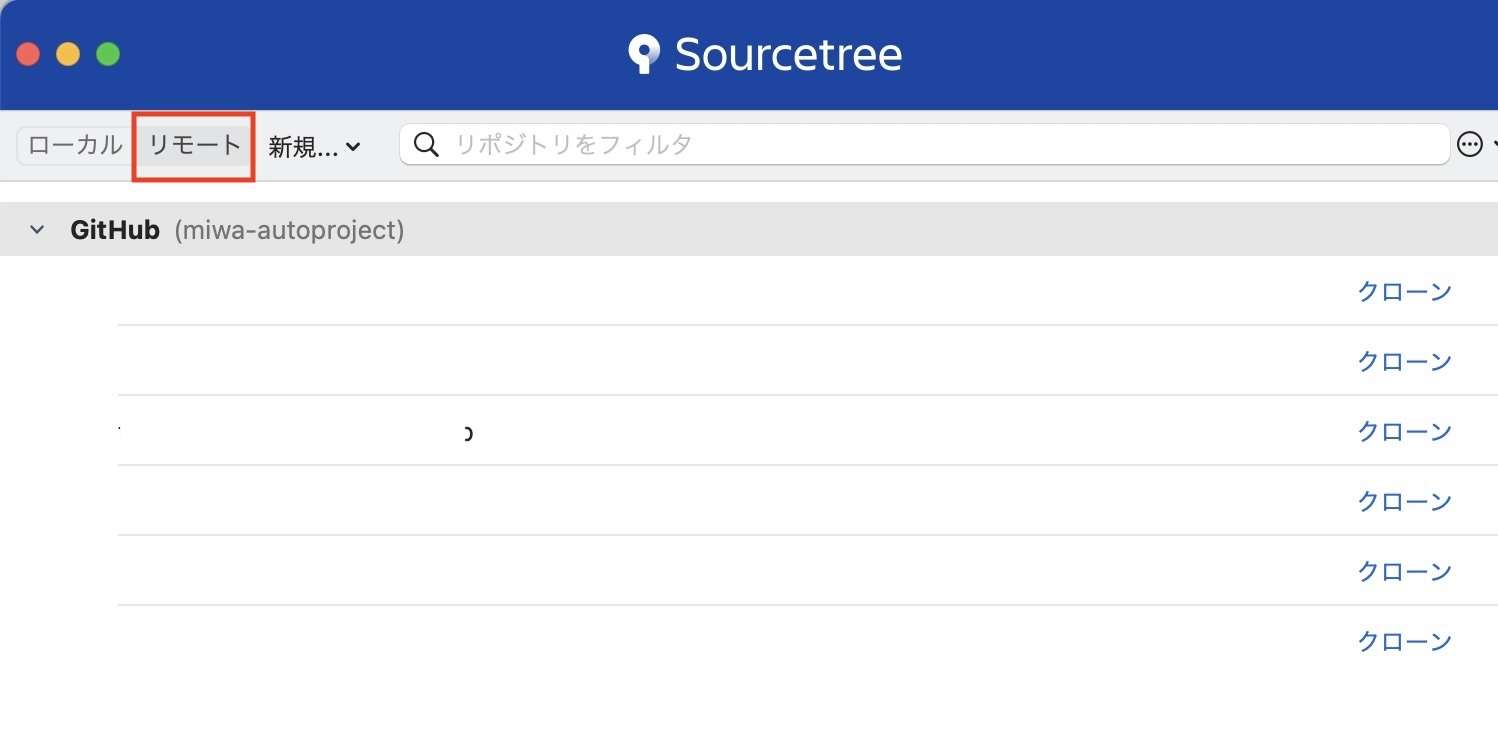Screen dimensions: 1498x731
Task: Click the chevron beside the 新規 button
Action: tap(352, 146)
